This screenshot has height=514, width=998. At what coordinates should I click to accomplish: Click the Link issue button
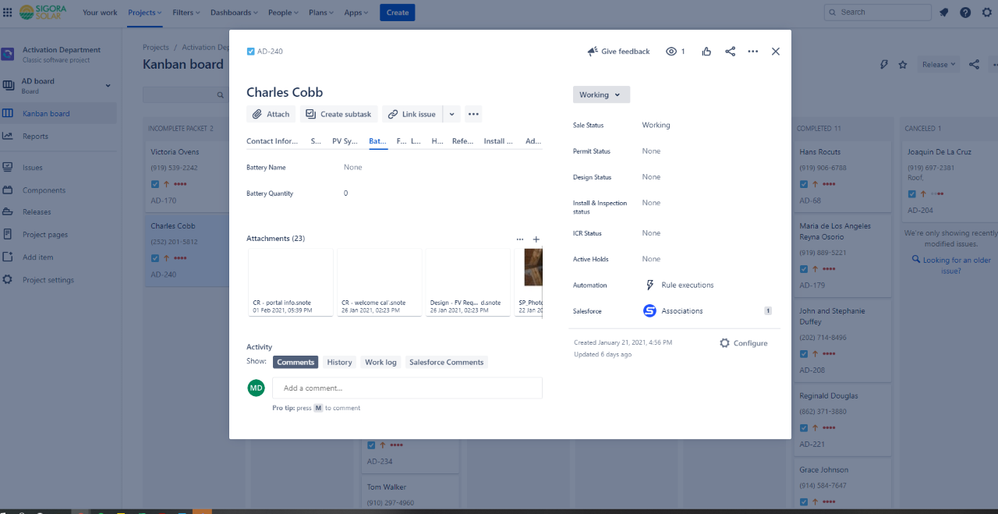tap(412, 114)
